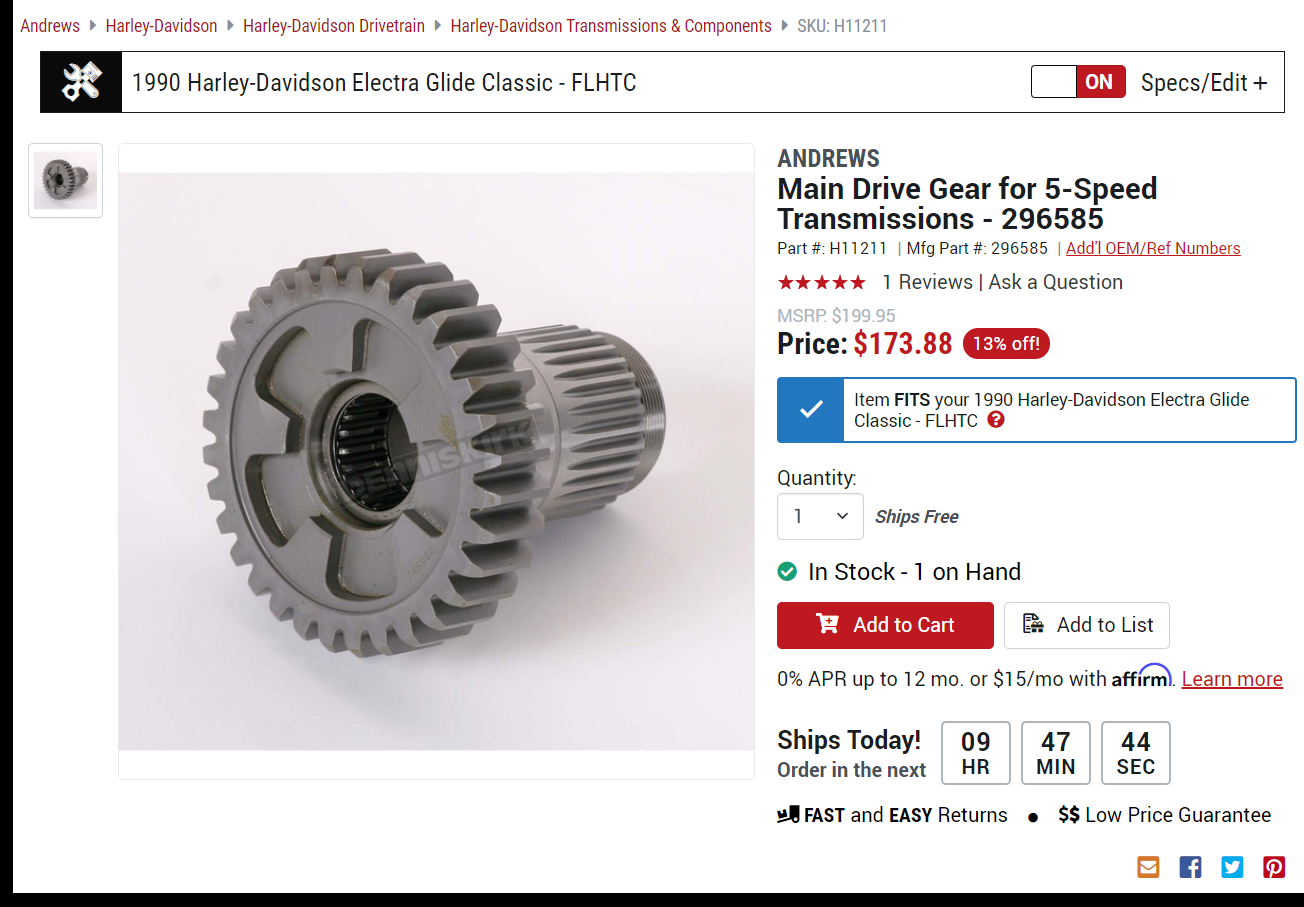1304x907 pixels.
Task: Select the gear product thumbnail
Action: click(66, 181)
